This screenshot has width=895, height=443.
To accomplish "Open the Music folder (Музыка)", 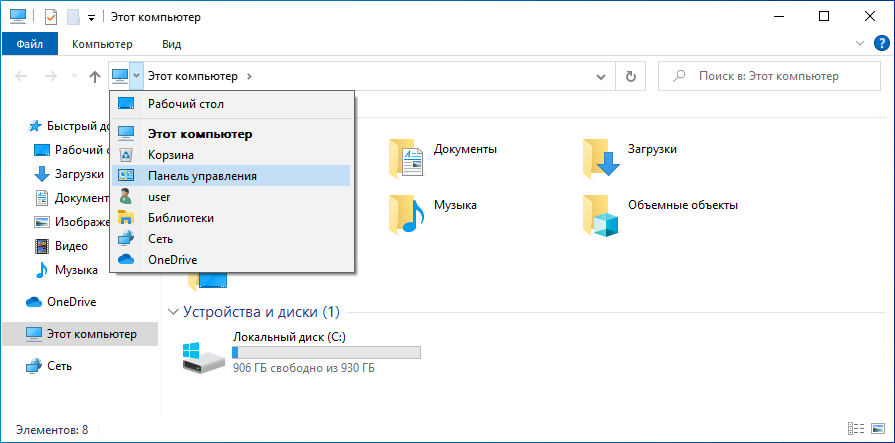I will tap(407, 213).
